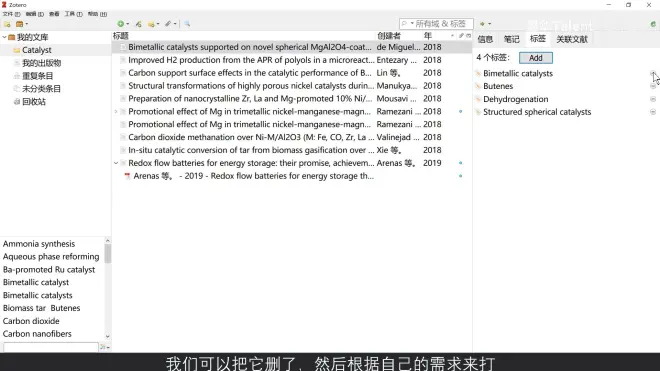This screenshot has width=660, height=371.
Task: Click the Dehydrogenation tag label icon
Action: coord(478,99)
